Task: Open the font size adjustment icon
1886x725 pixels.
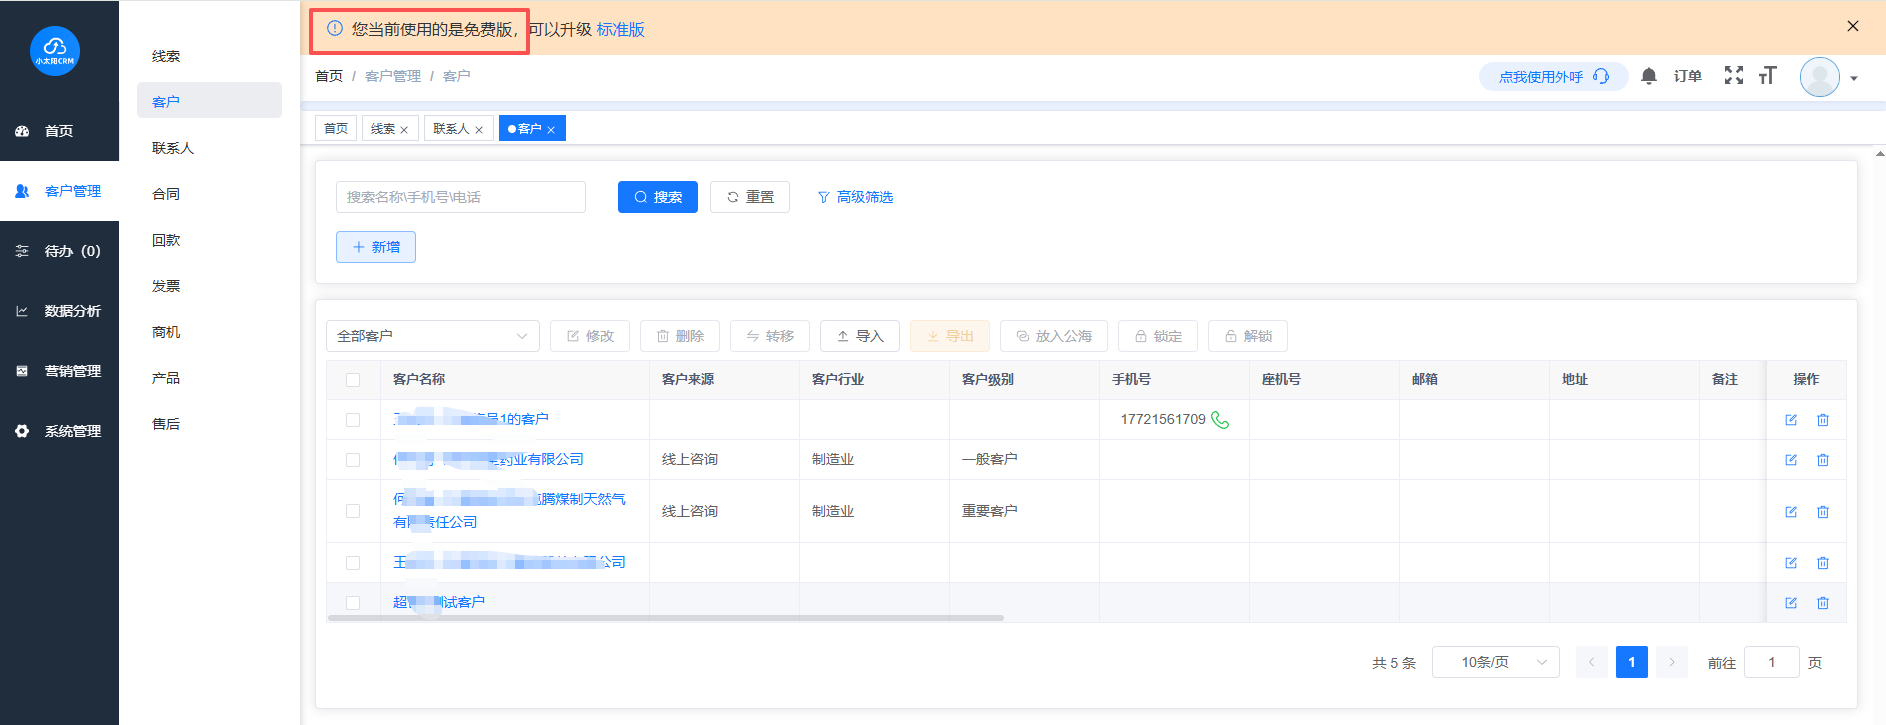Action: [1767, 76]
